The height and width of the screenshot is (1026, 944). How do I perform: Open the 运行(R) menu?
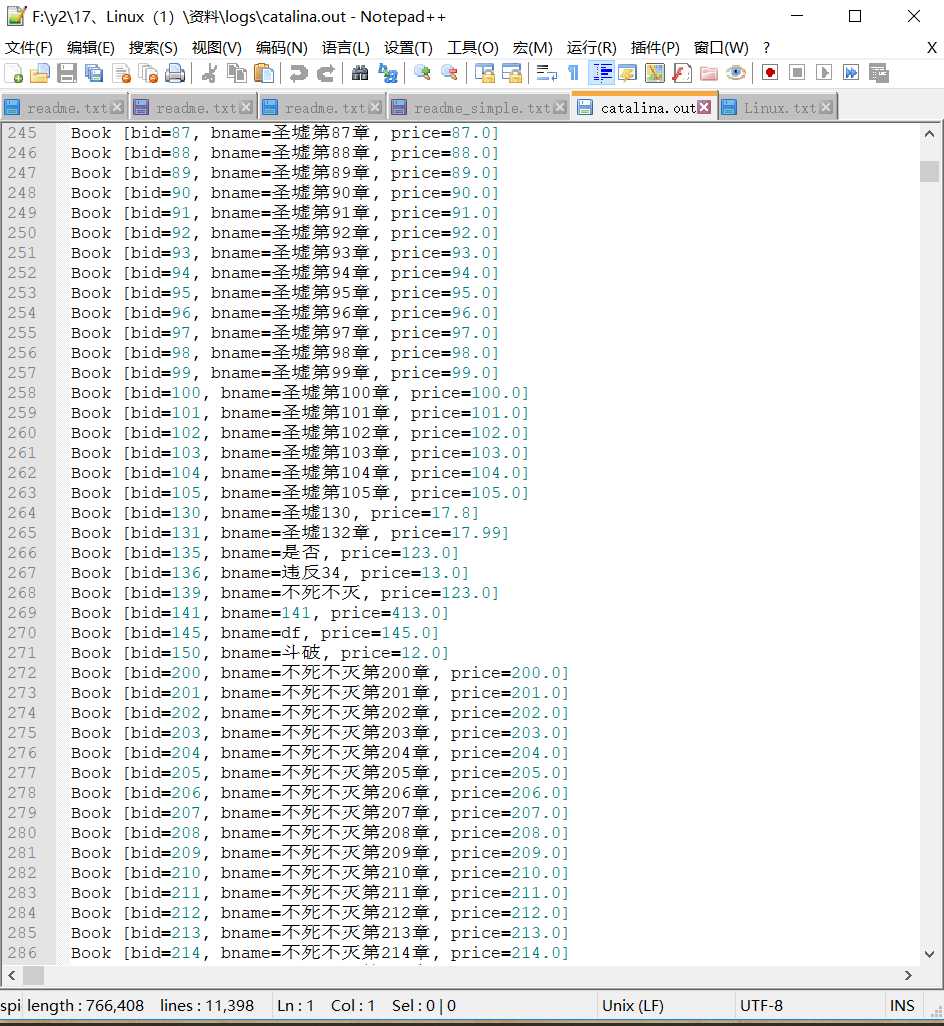pos(591,48)
